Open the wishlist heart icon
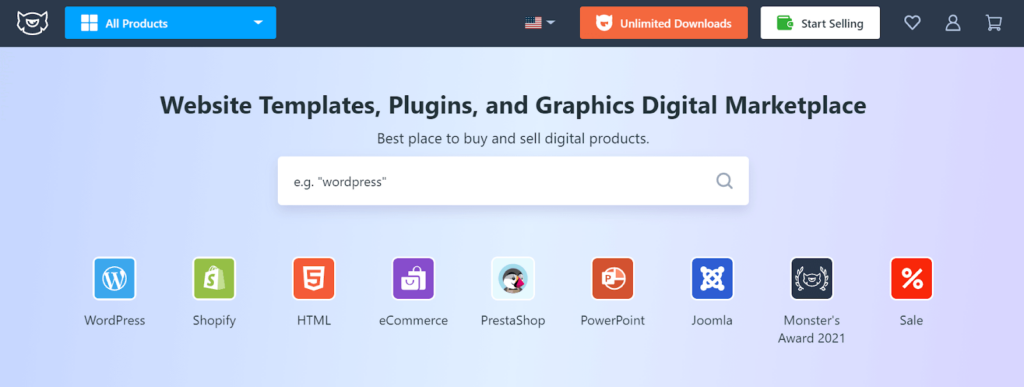The height and width of the screenshot is (387, 1024). [x=912, y=23]
